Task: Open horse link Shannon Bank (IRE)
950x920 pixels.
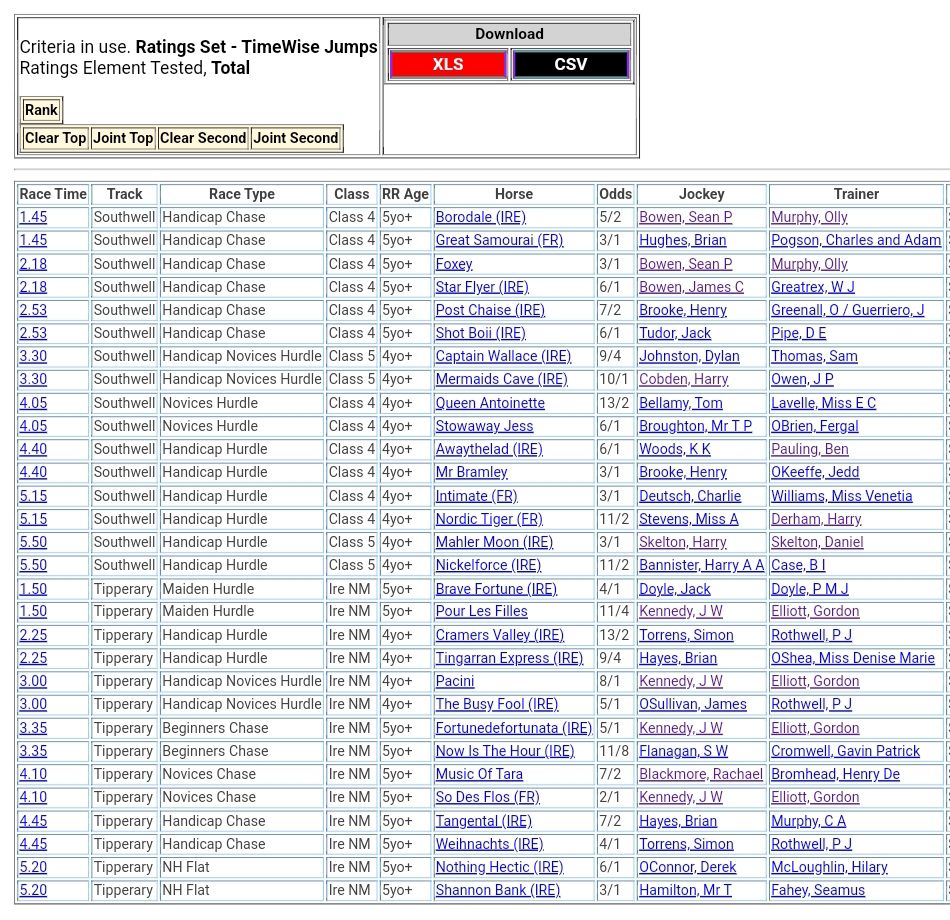Action: (x=498, y=890)
